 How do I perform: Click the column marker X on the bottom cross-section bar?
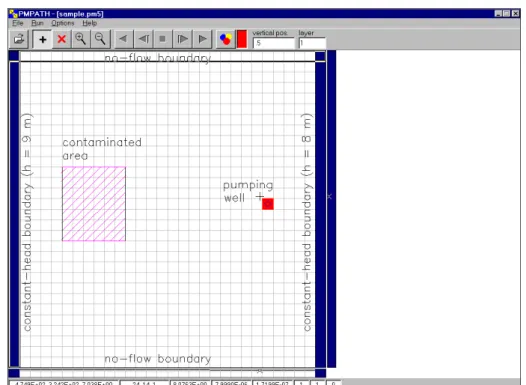tap(260, 371)
